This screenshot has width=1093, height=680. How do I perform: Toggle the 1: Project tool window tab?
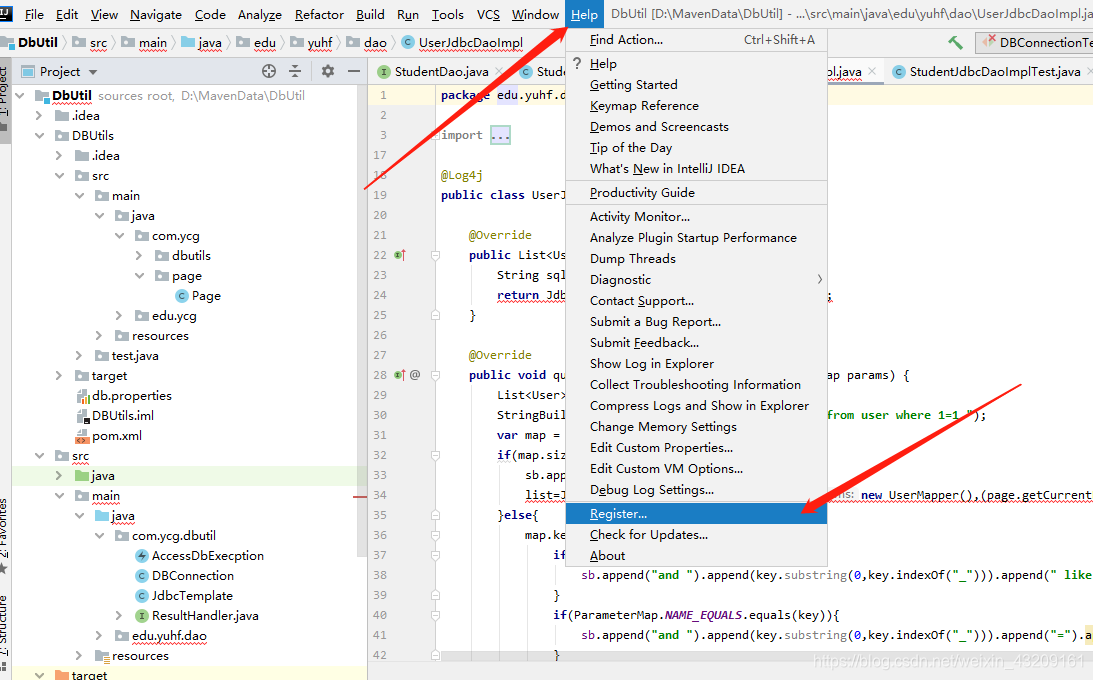[4, 99]
